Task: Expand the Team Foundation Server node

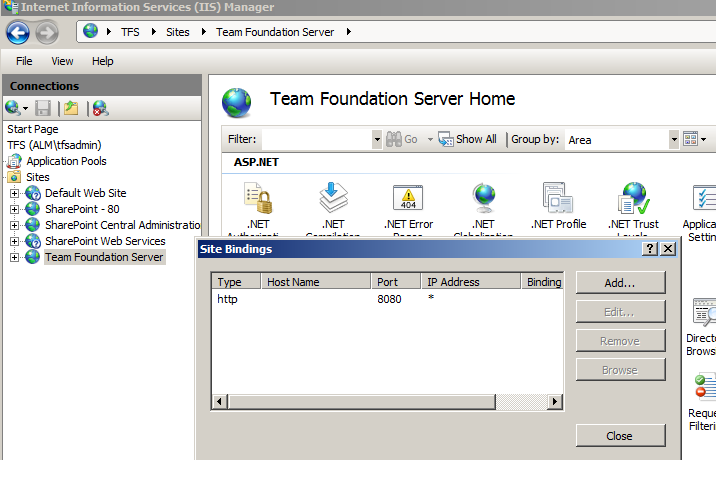Action: [14, 257]
